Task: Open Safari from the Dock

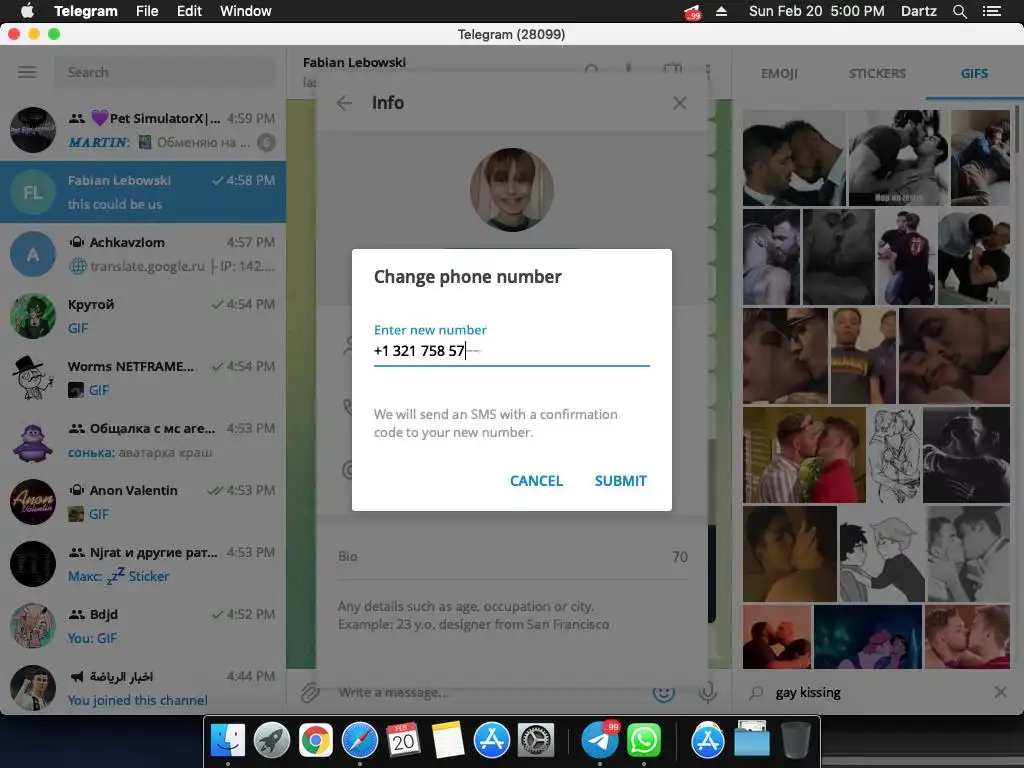Action: [360, 741]
